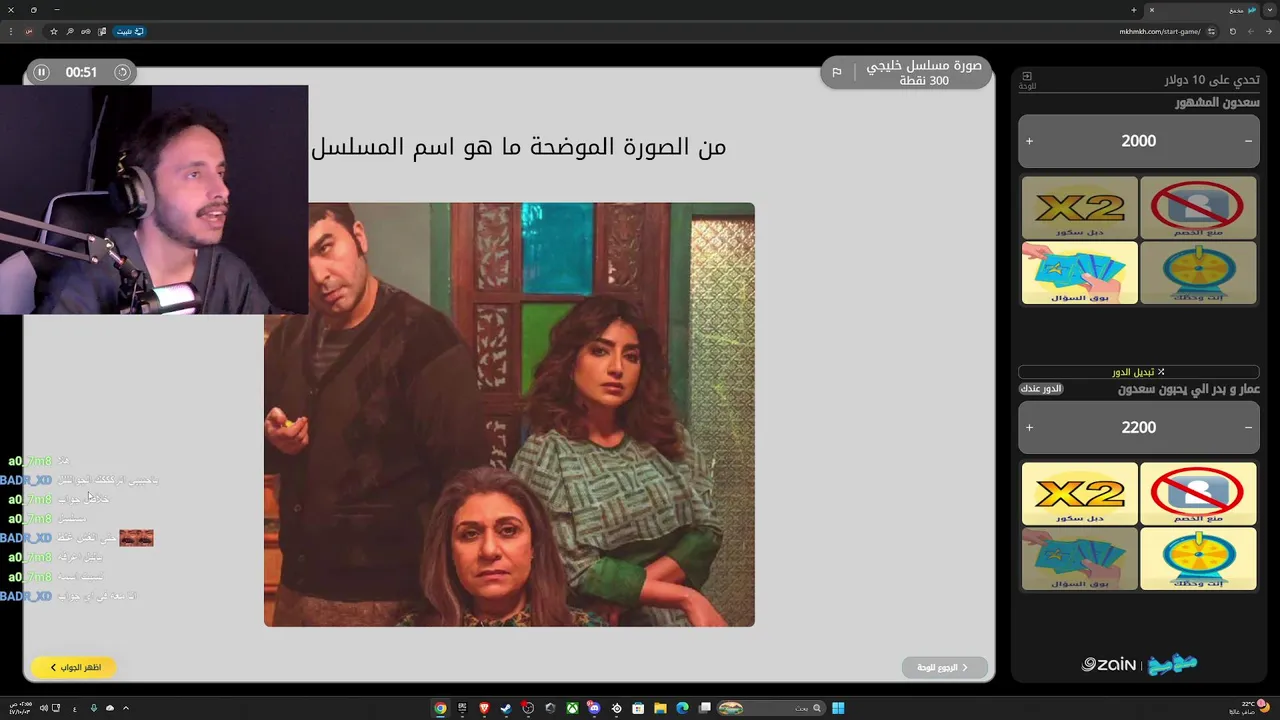Open the browser profile avatar
The width and height of the screenshot is (1280, 720).
(x=28, y=31)
